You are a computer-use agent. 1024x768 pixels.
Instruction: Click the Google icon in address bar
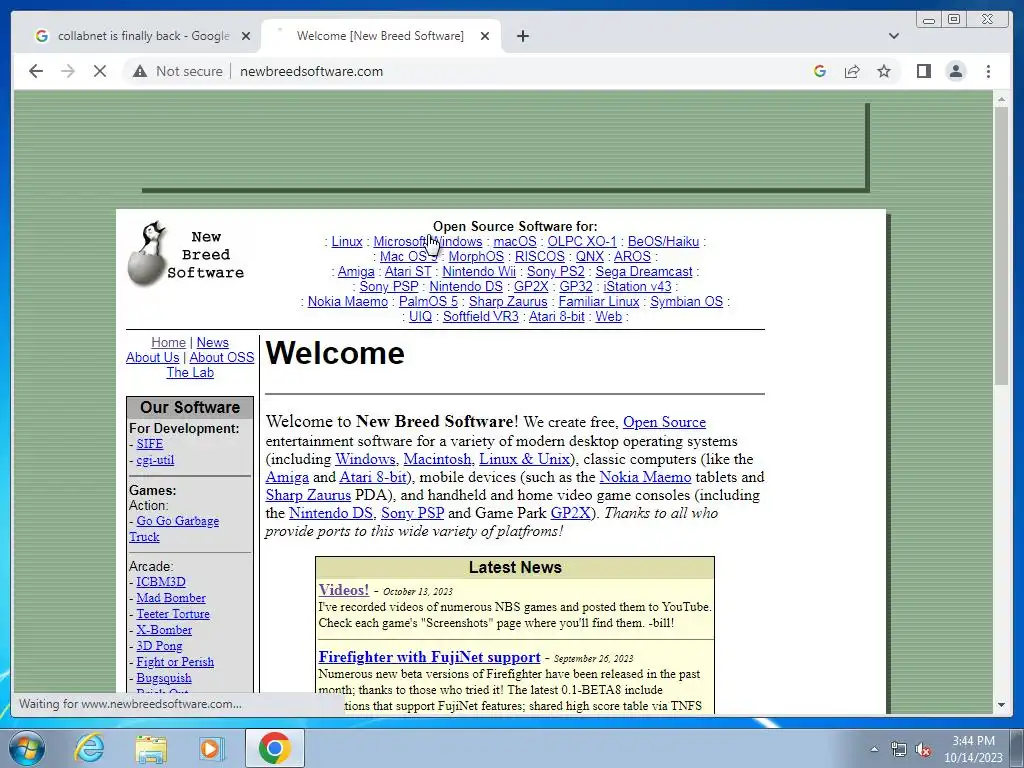820,71
